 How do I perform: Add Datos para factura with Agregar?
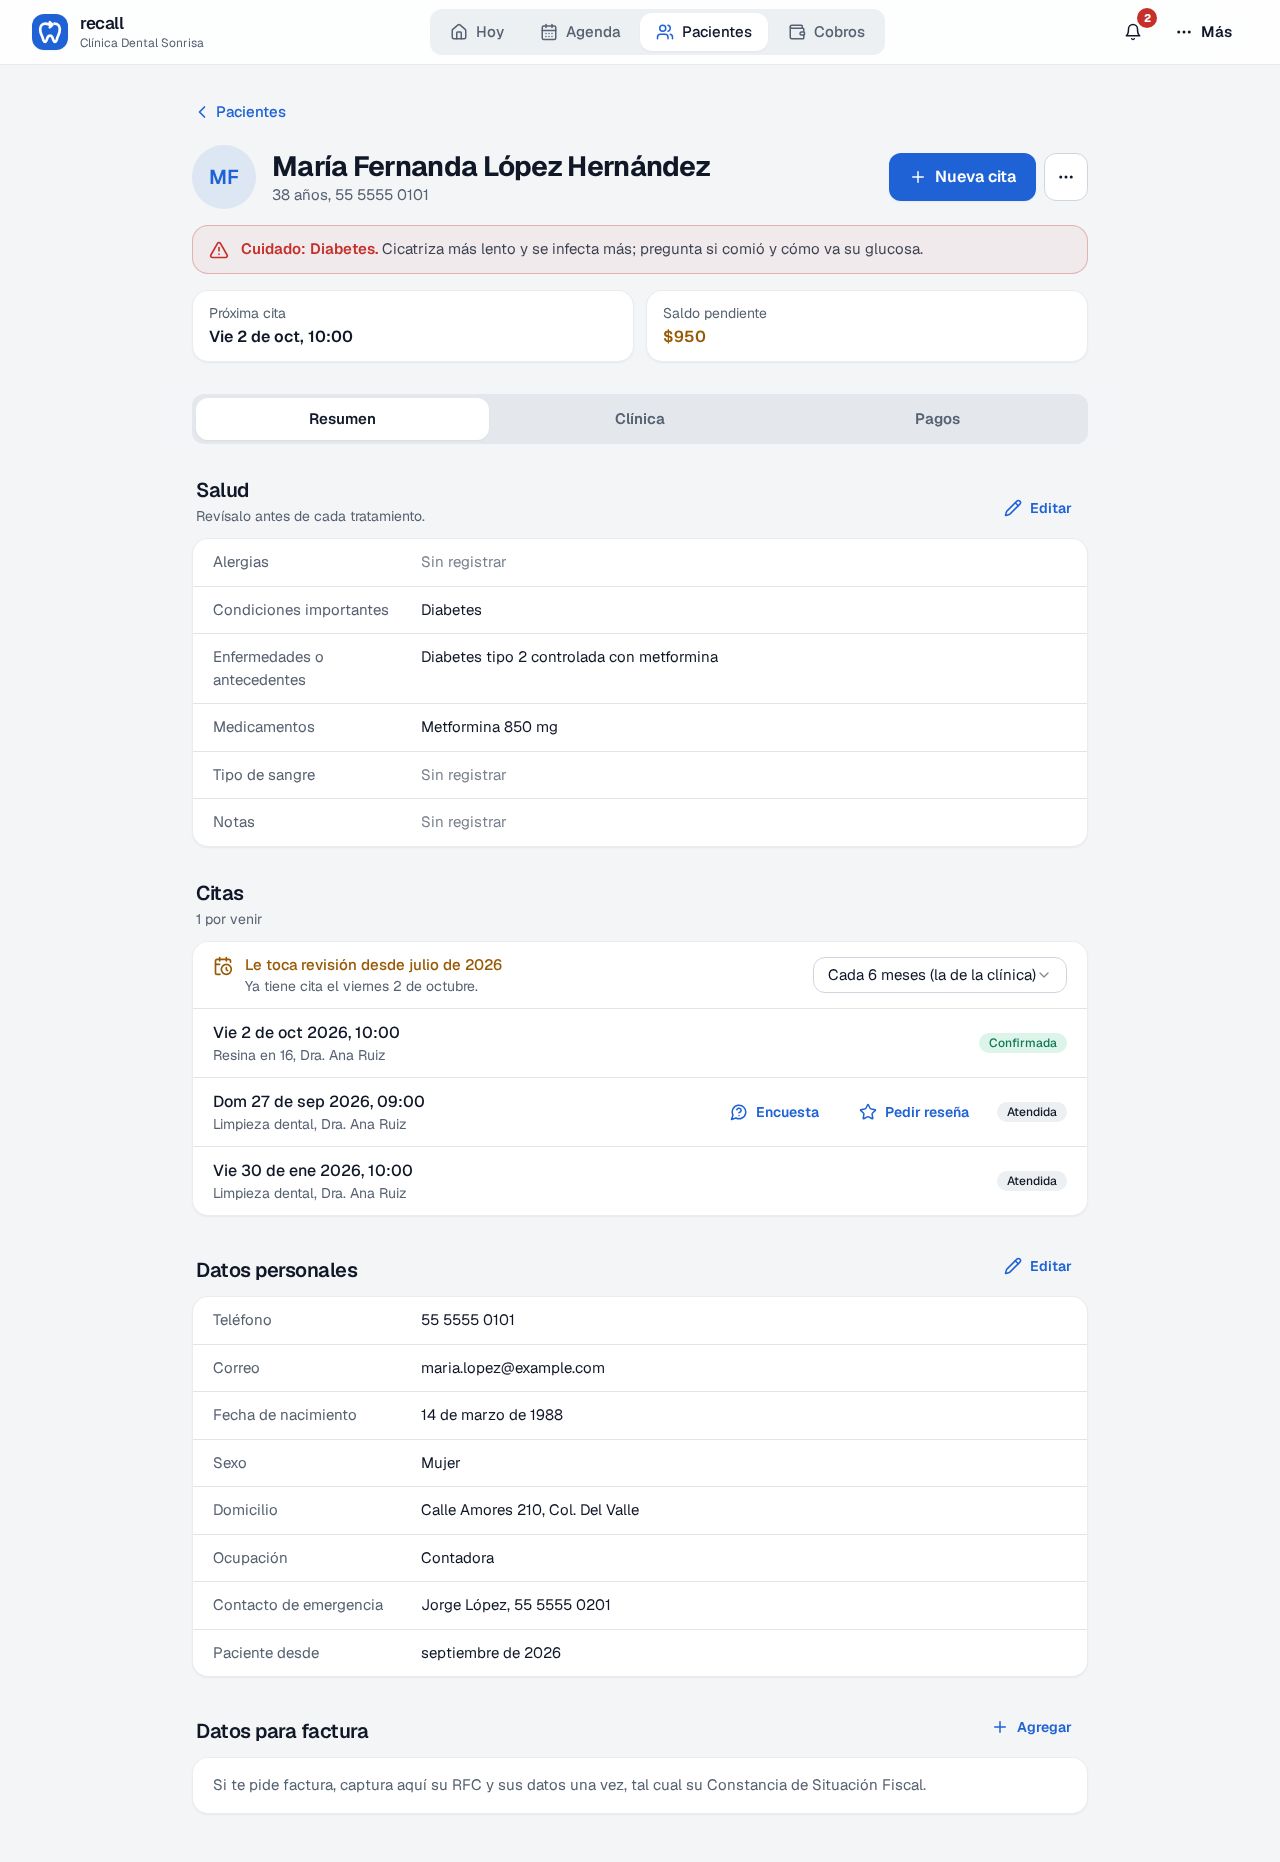(1032, 1727)
